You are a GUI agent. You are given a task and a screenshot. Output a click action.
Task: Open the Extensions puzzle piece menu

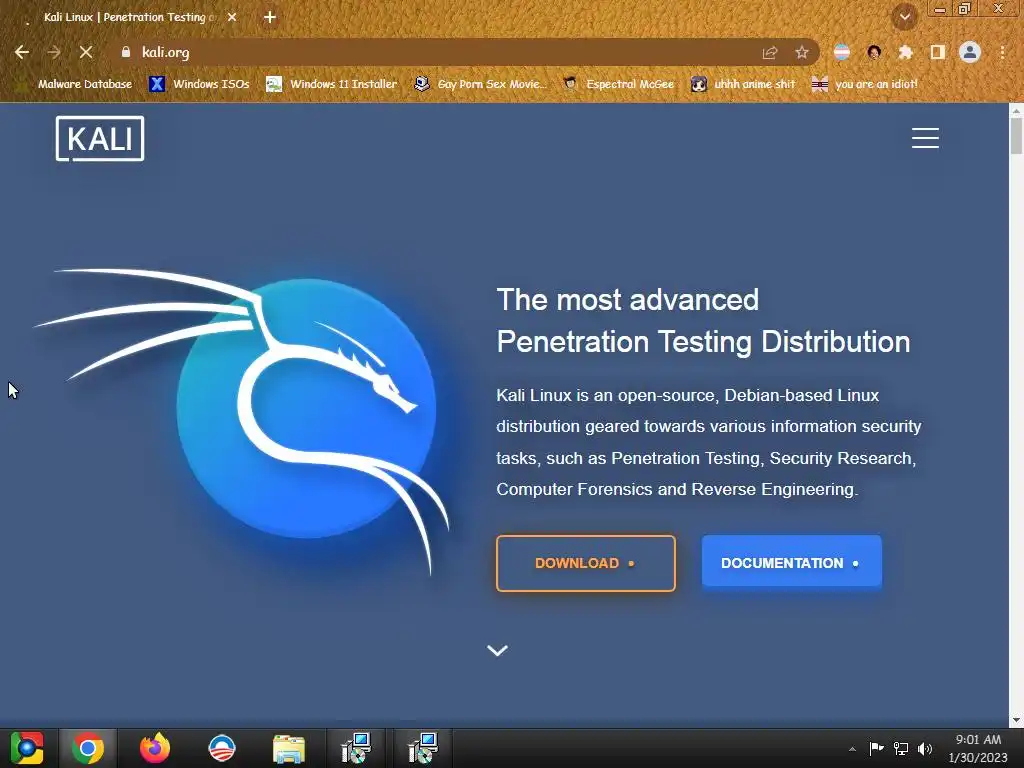click(905, 53)
